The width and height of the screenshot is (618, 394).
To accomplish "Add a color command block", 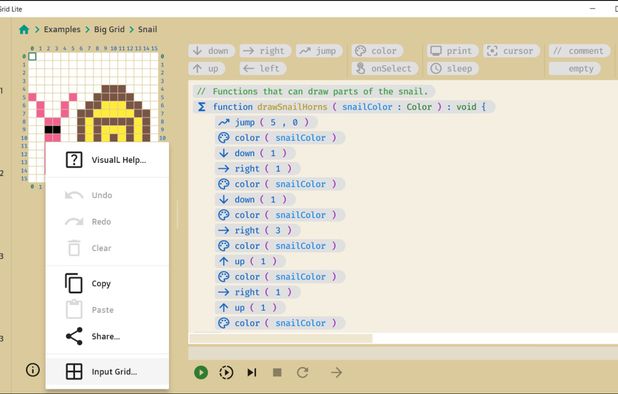I will [x=377, y=51].
